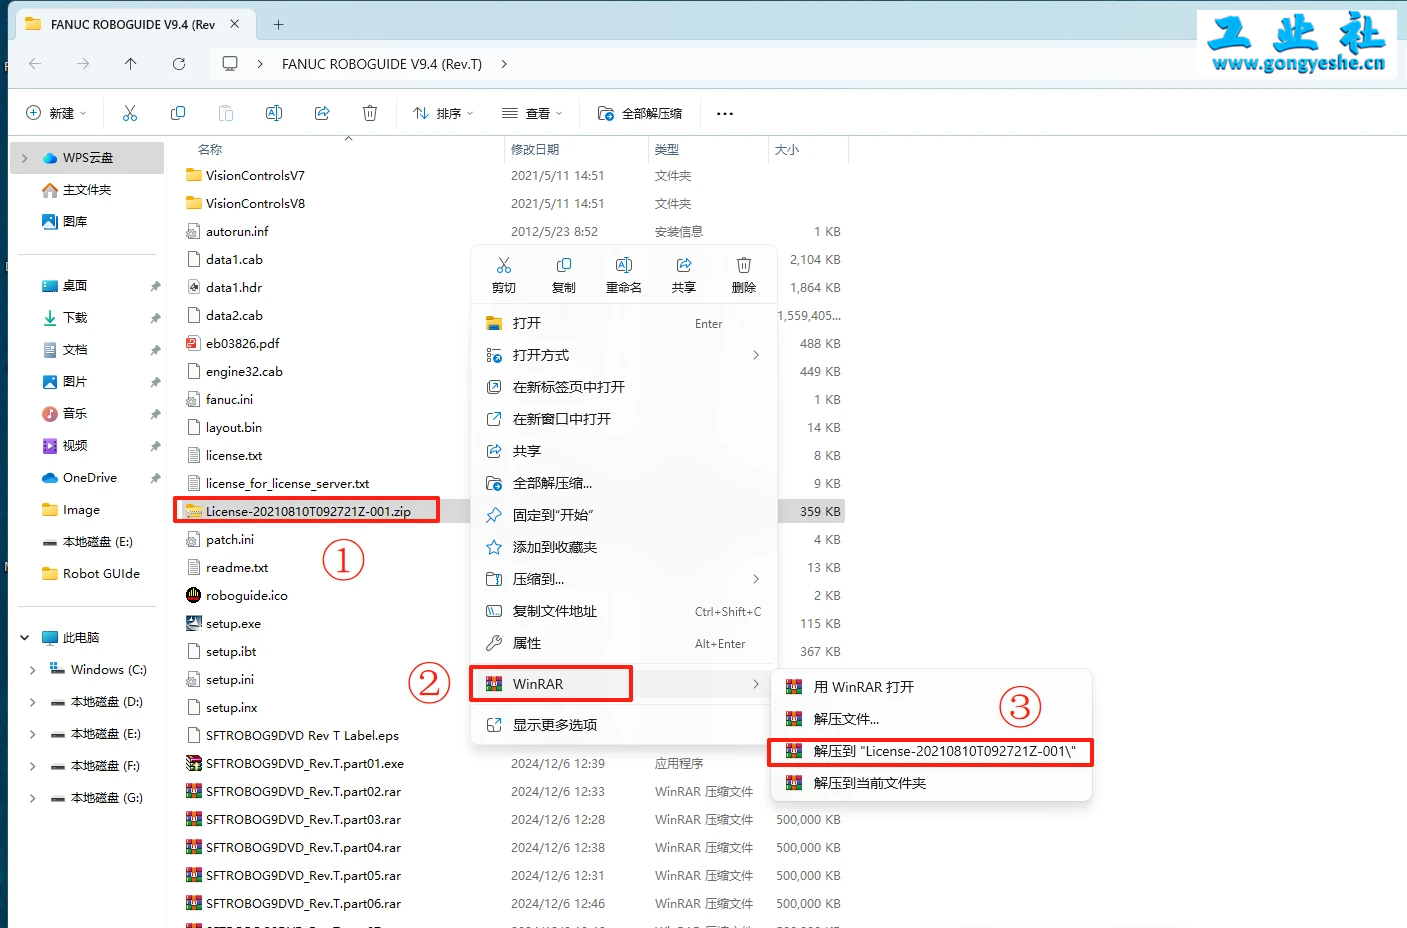Select SFTROBOG9DVD_Rev.T.part01.exe
Viewport: 1407px width, 928px height.
(305, 763)
